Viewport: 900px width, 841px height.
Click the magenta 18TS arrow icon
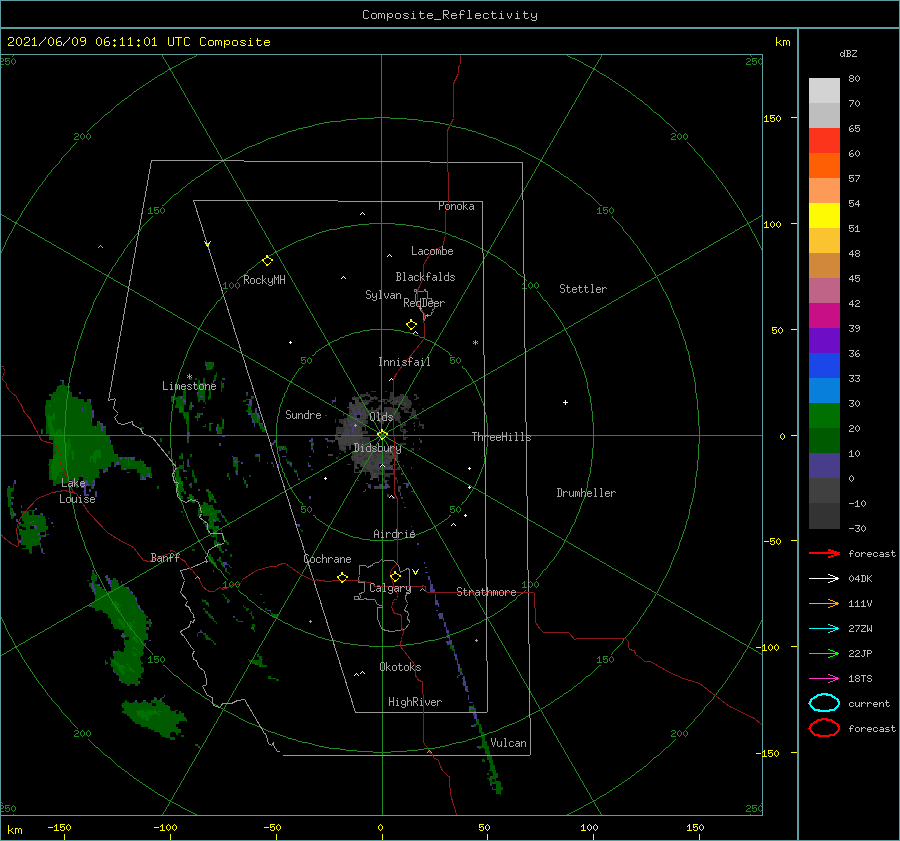824,679
